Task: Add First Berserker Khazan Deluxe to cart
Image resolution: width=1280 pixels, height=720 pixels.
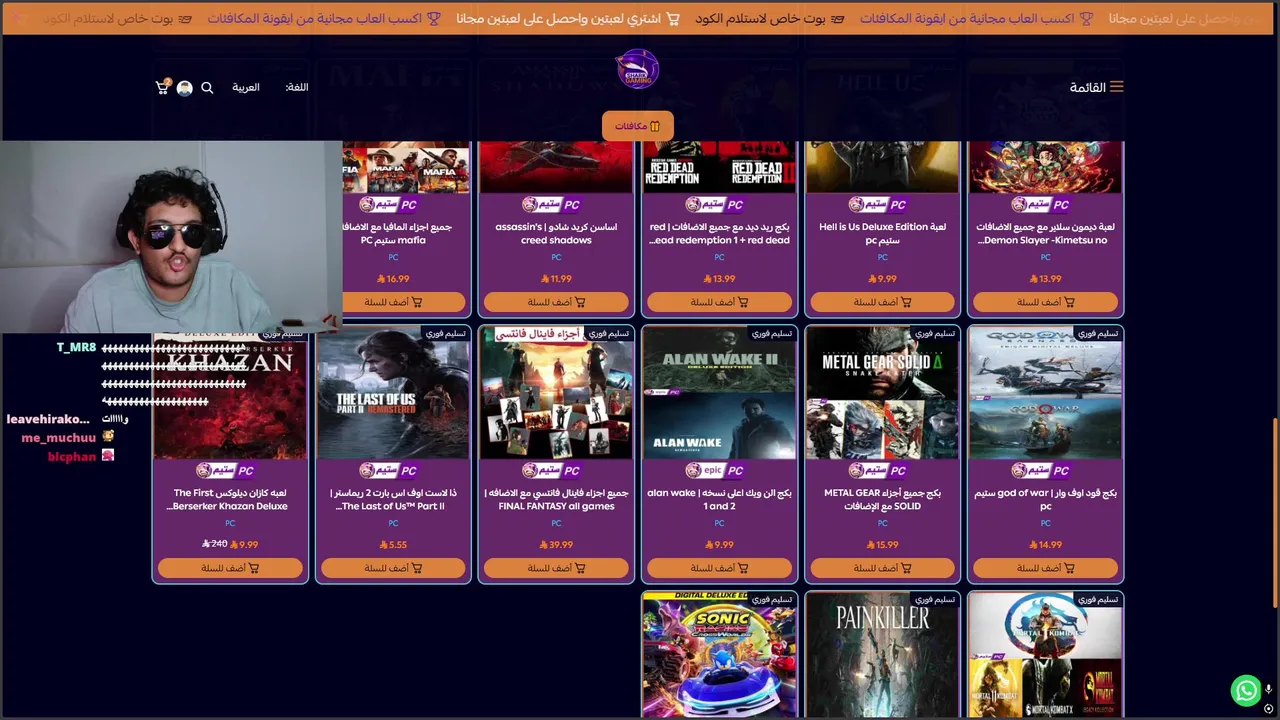Action: pyautogui.click(x=230, y=568)
